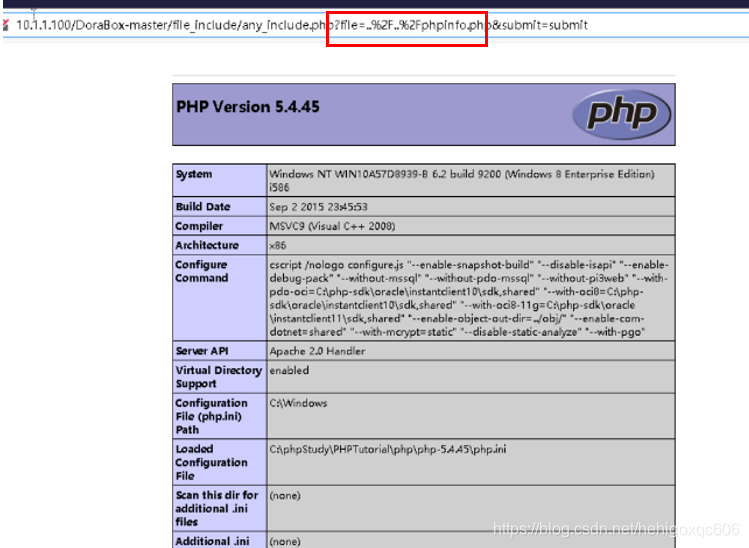Select the 'Windows NT WIN10A57D8939-B' system value
This screenshot has width=749, height=548.
[461, 181]
